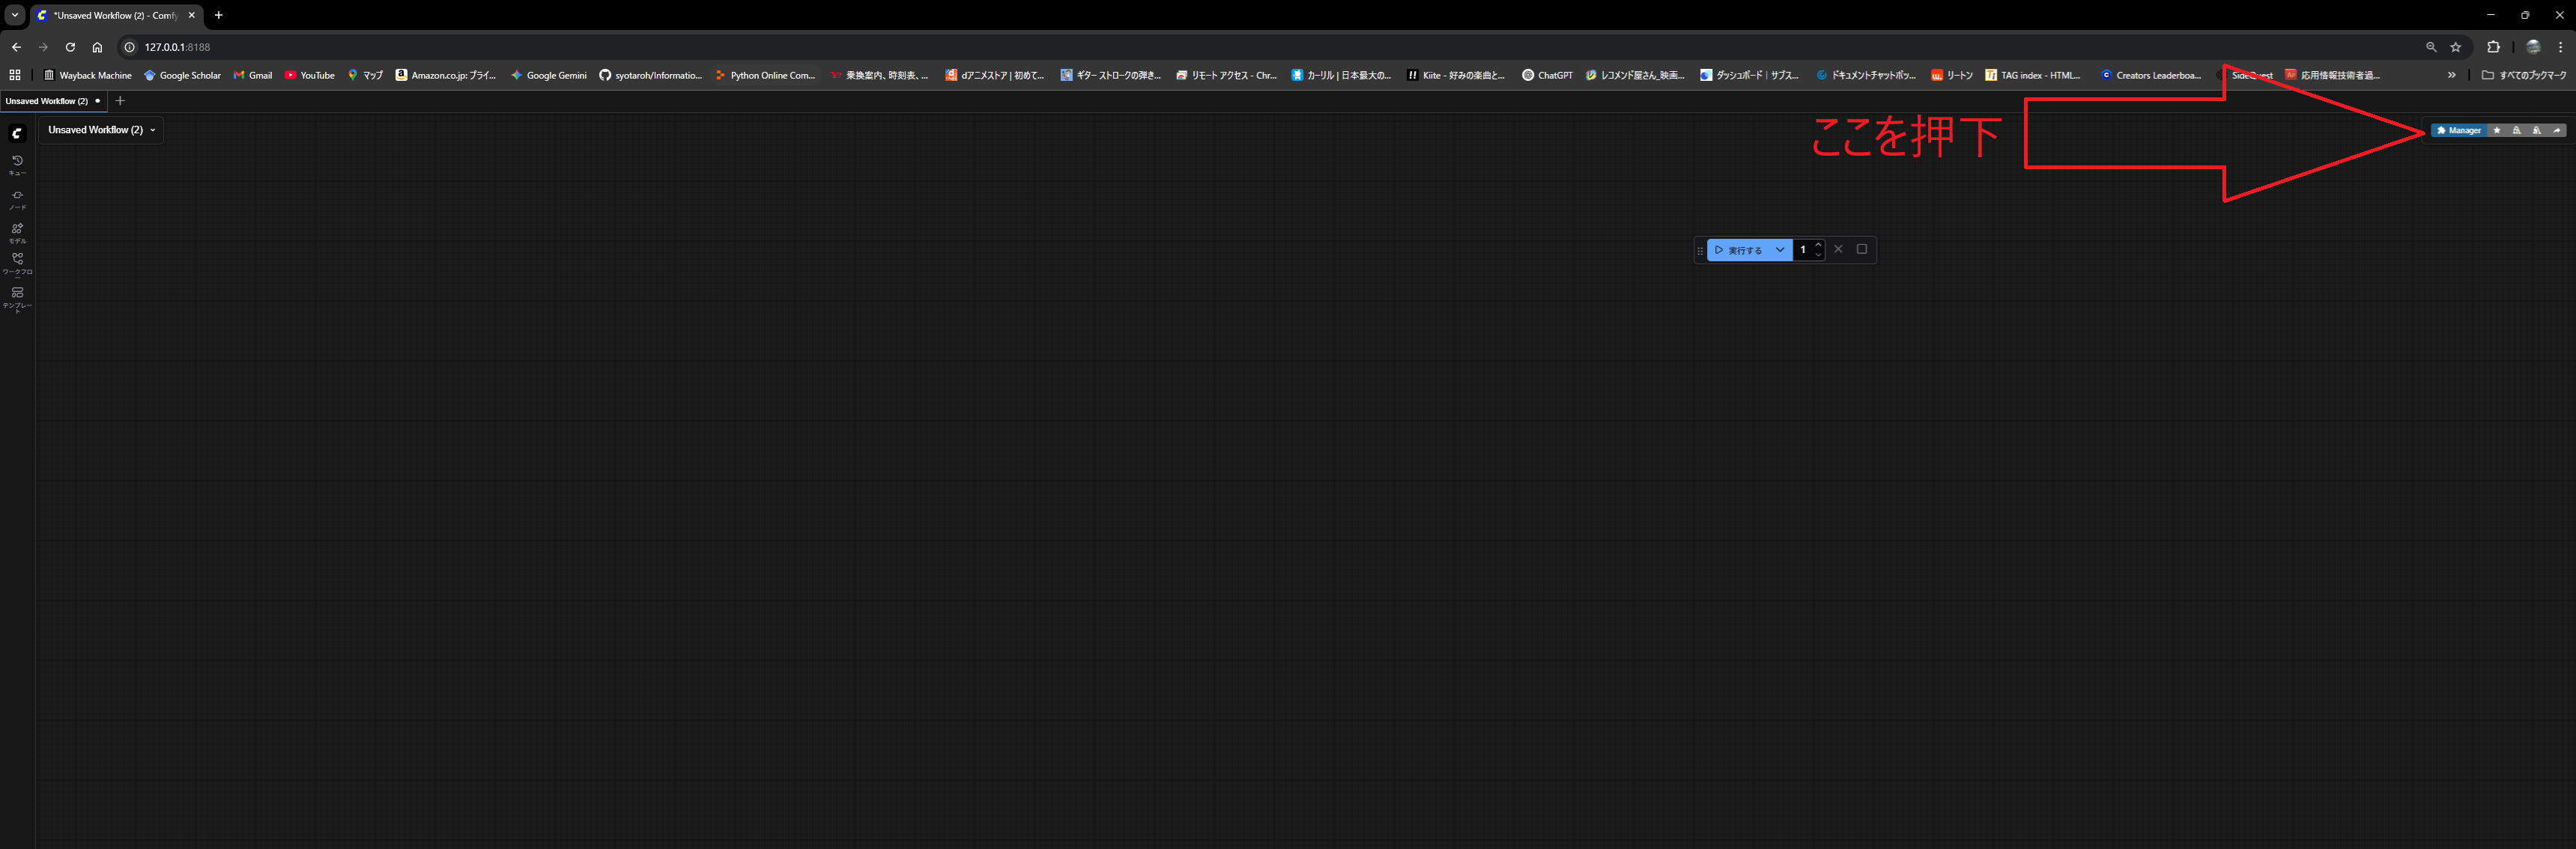
Task: Open the ComfyUI Manager button
Action: pyautogui.click(x=2459, y=130)
